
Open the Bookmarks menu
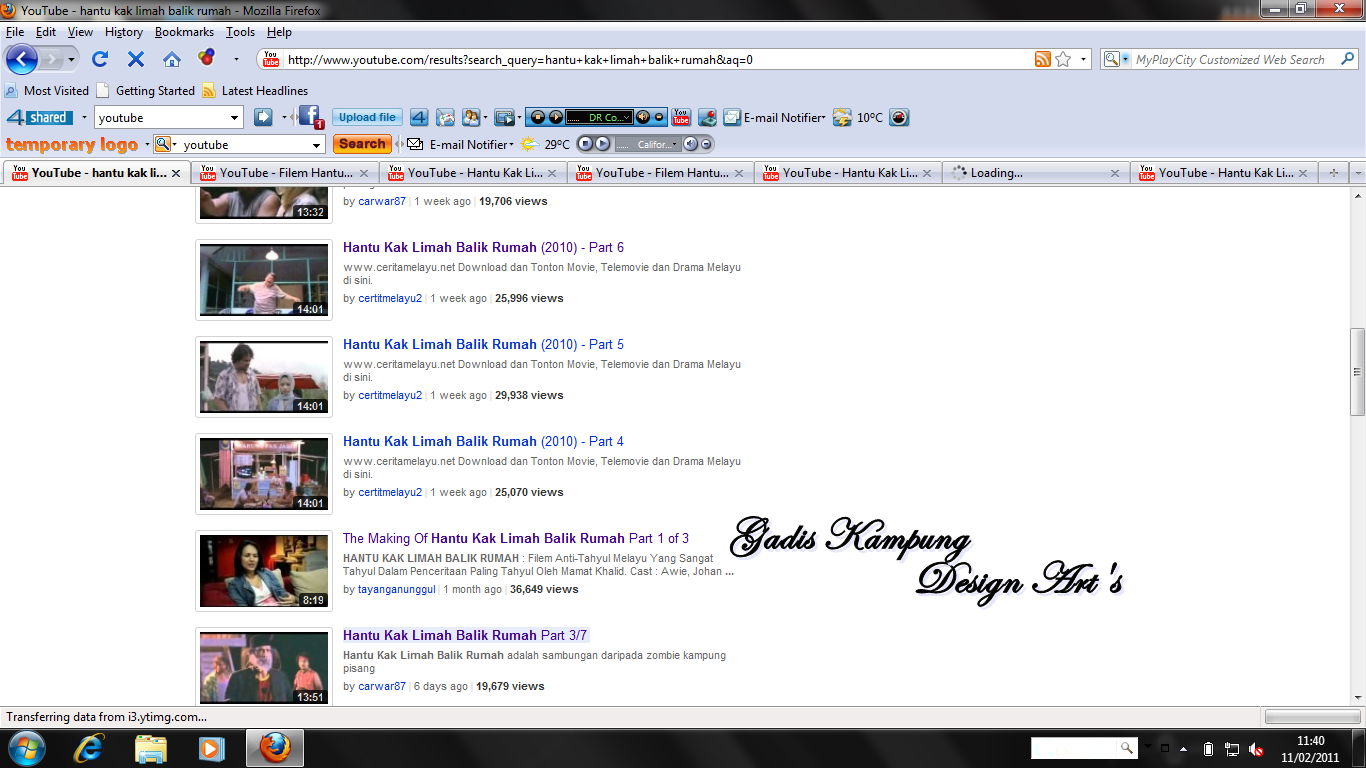point(184,32)
